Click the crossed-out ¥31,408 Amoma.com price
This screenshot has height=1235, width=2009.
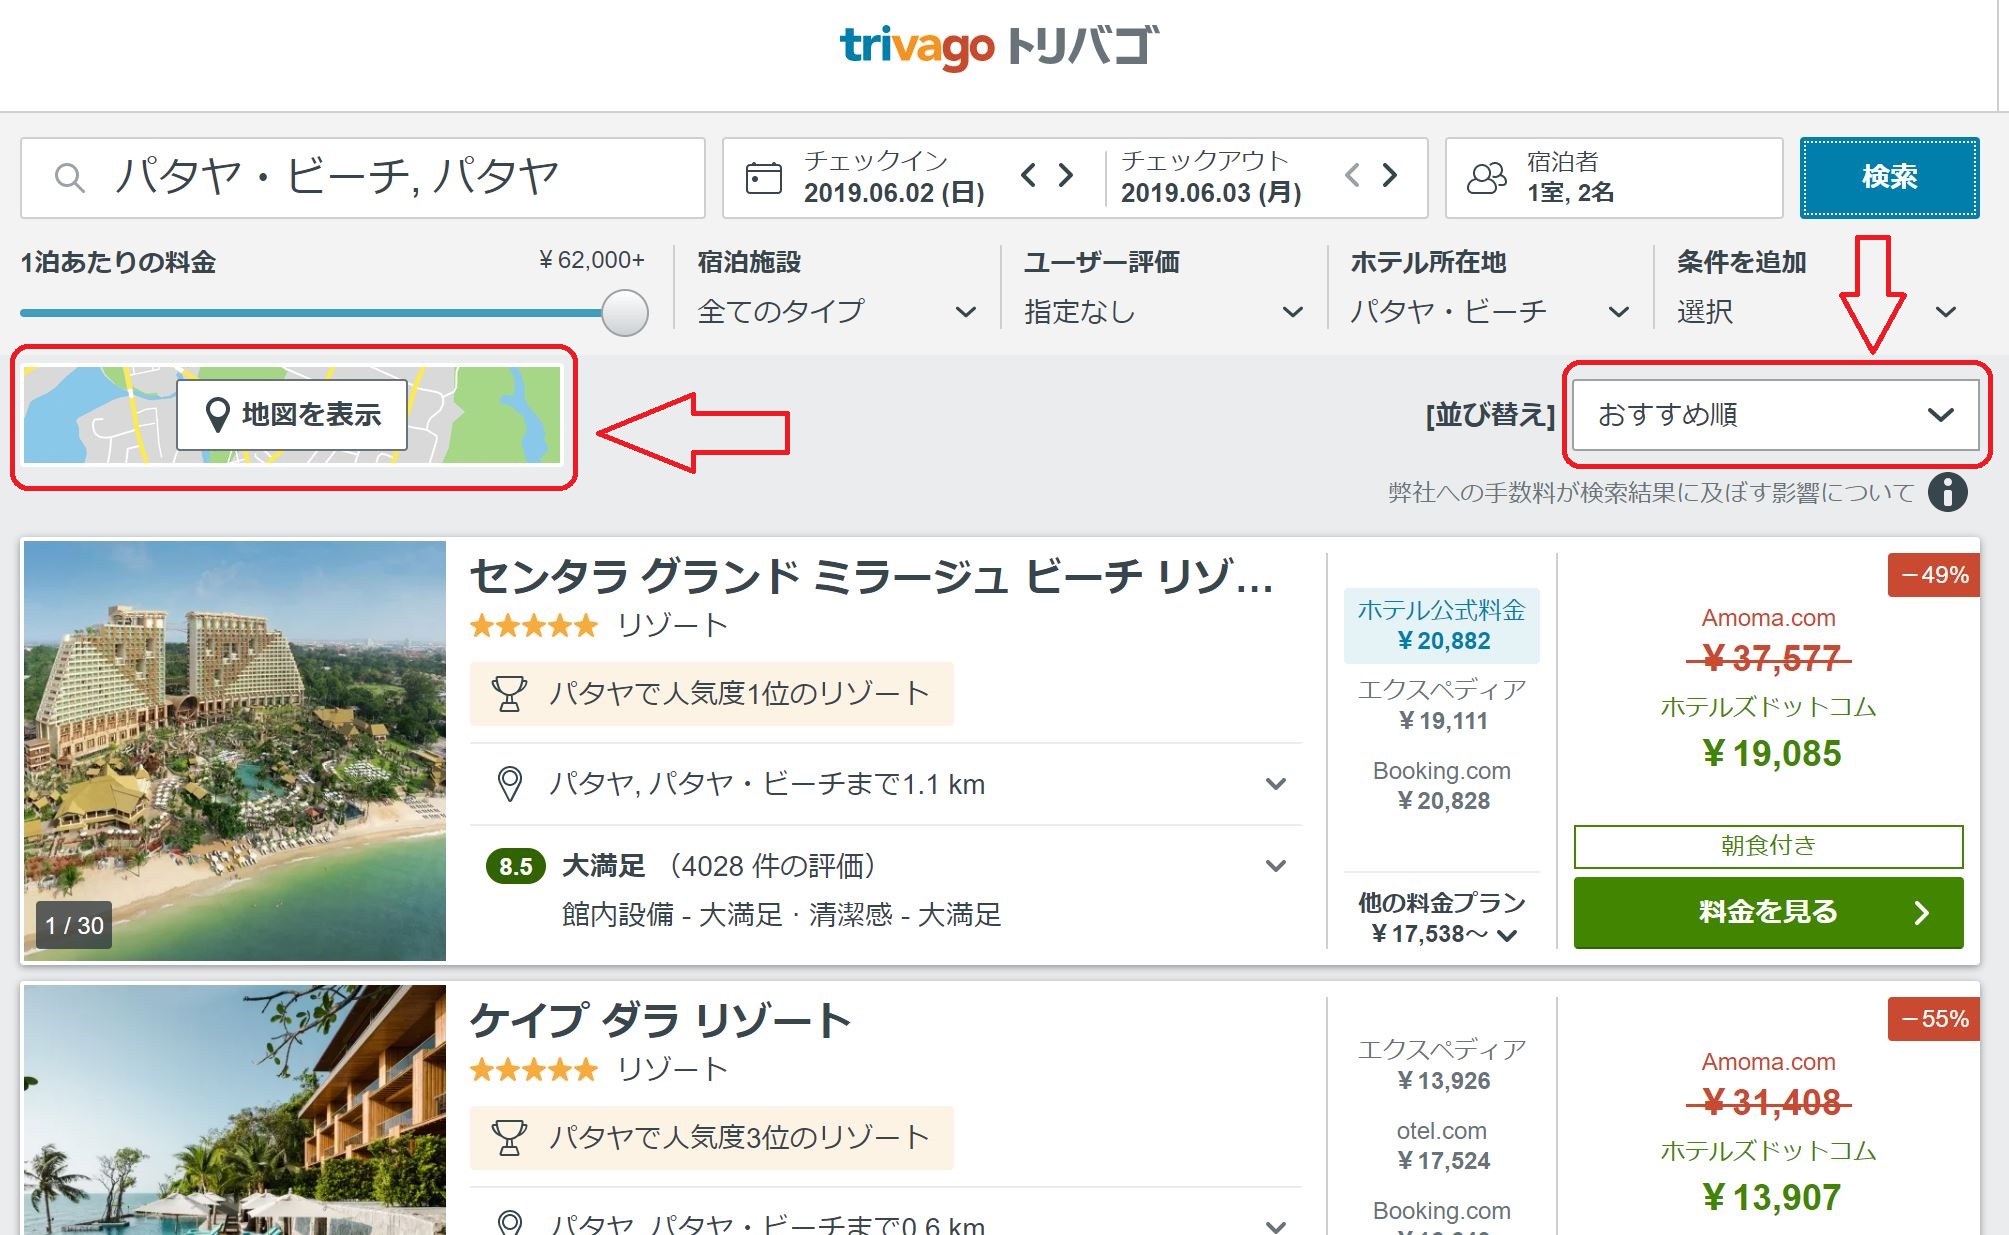tap(1769, 1102)
